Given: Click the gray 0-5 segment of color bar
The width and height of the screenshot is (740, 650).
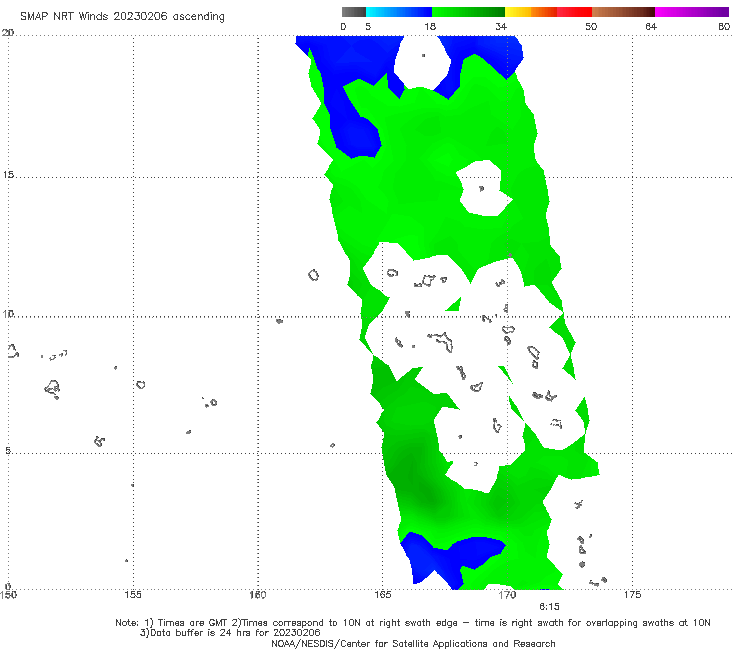Looking at the screenshot, I should point(354,12).
